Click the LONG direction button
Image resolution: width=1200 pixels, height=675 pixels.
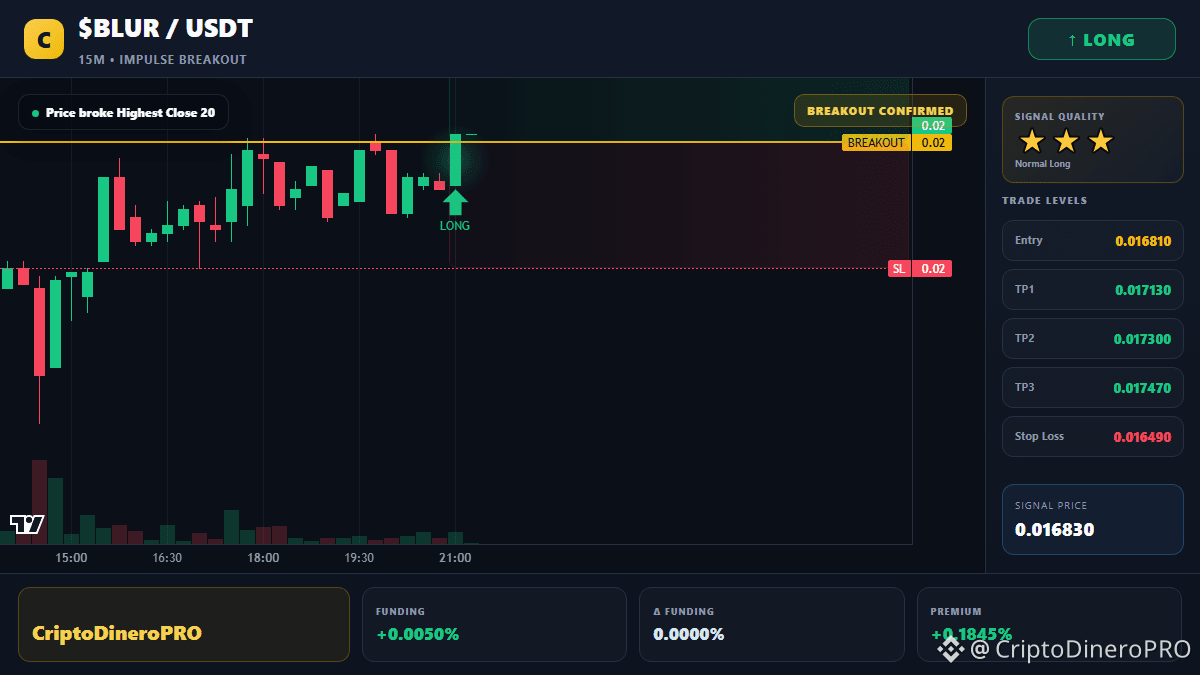click(1101, 40)
